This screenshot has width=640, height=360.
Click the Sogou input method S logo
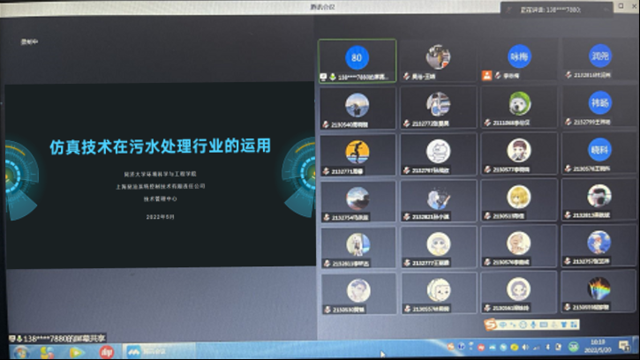(490, 324)
